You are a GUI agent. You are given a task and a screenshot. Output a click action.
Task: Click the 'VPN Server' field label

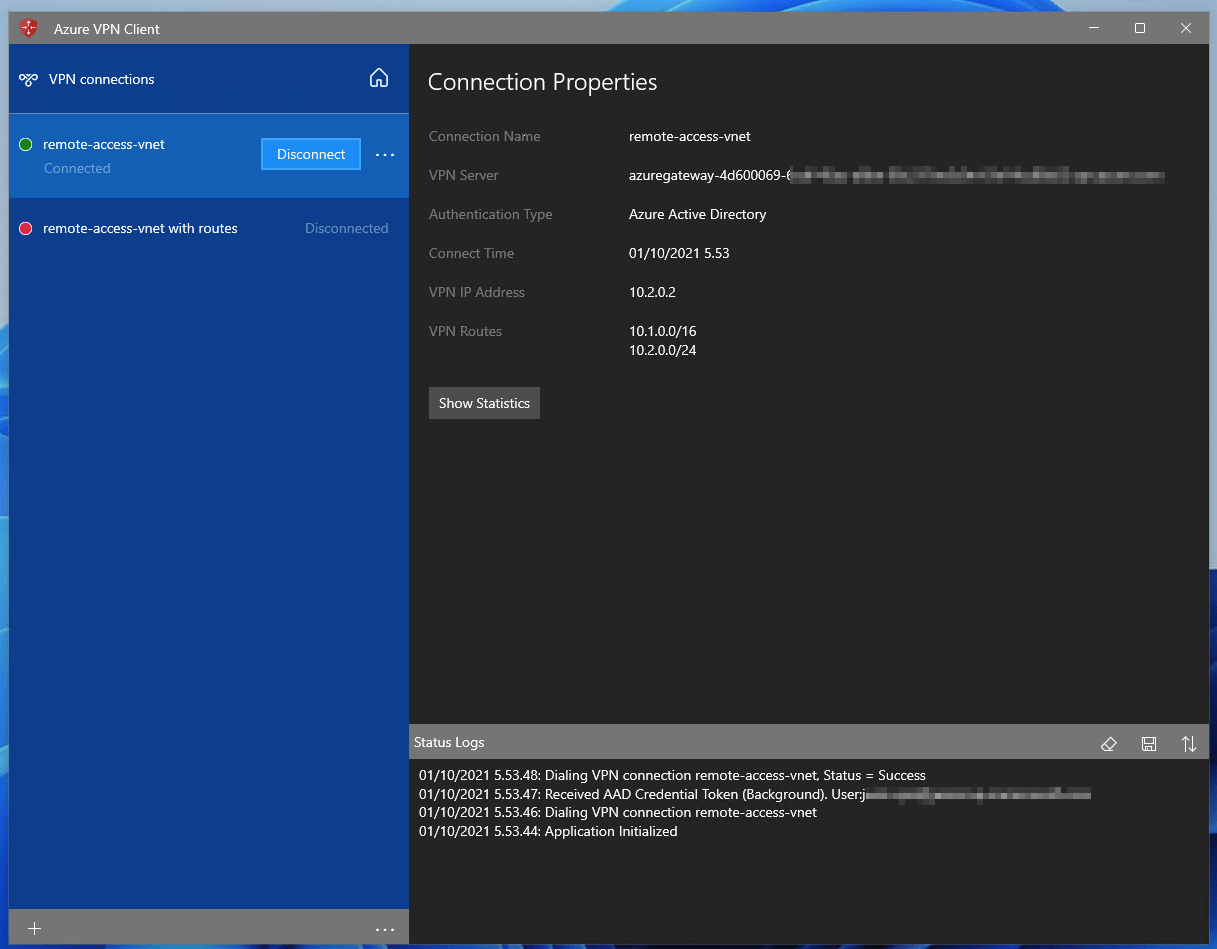coord(463,175)
